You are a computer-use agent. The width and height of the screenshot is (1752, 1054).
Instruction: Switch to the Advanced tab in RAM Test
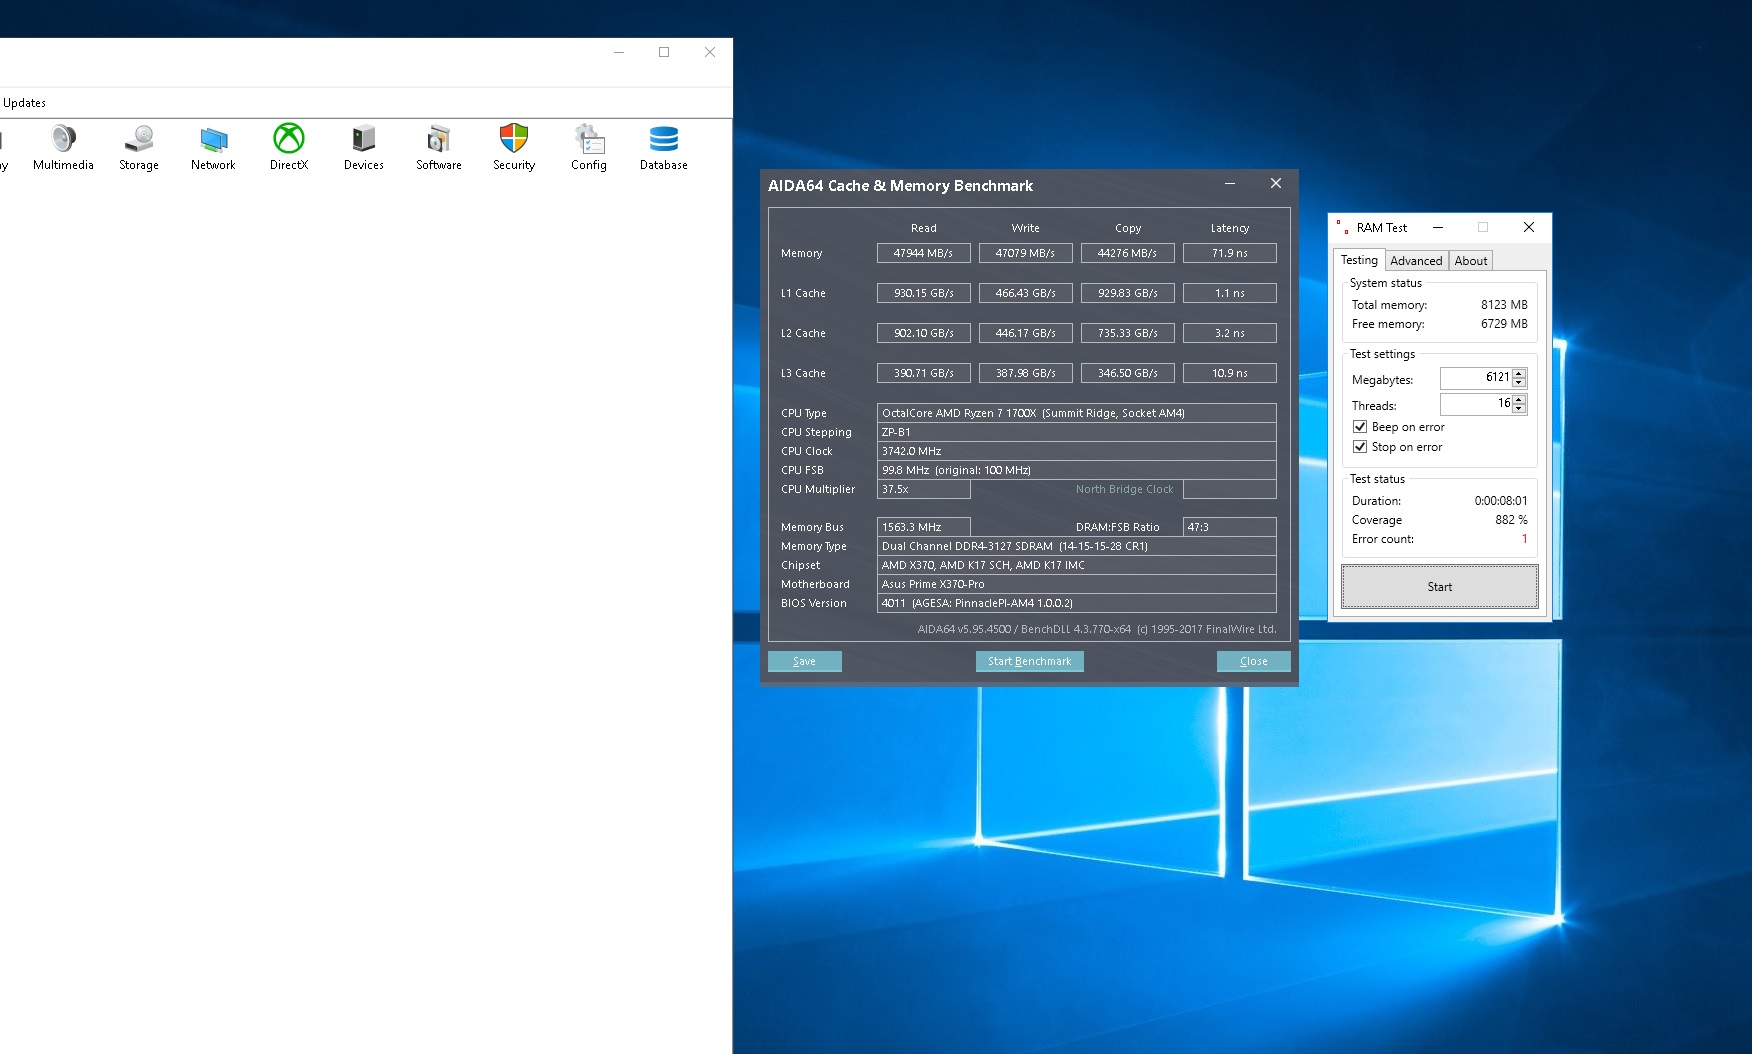click(1416, 261)
